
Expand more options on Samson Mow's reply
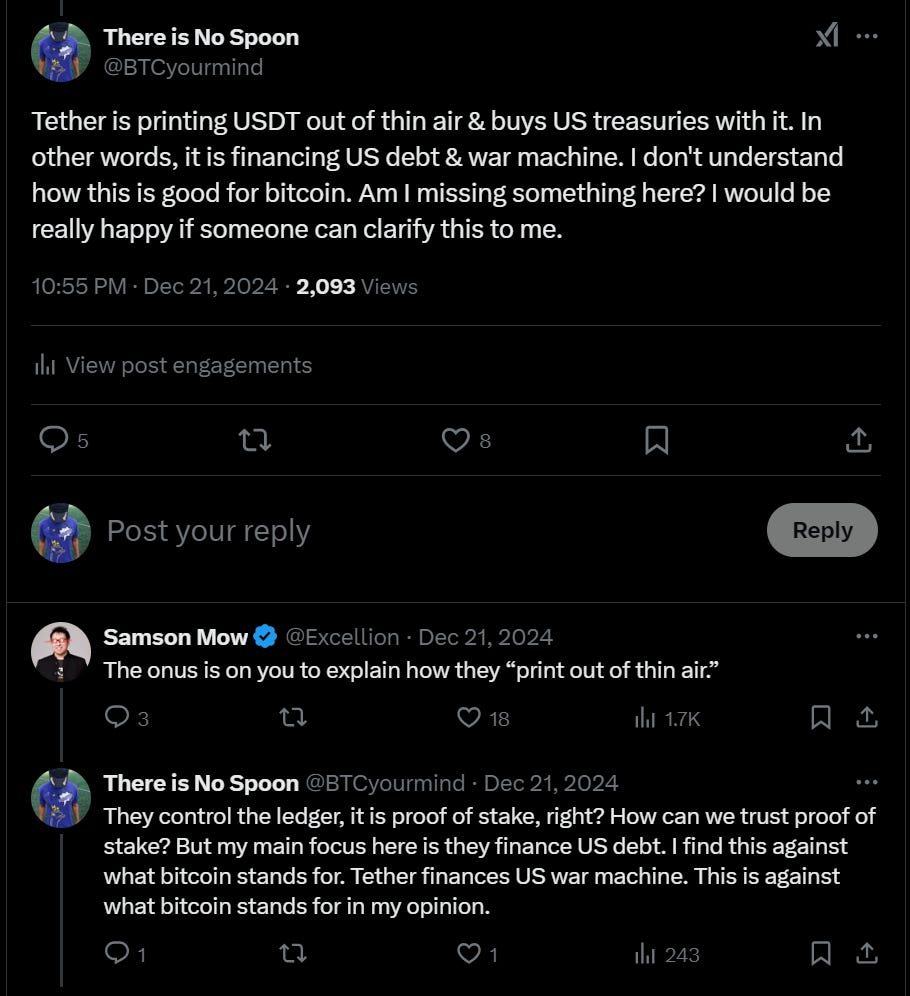point(867,637)
